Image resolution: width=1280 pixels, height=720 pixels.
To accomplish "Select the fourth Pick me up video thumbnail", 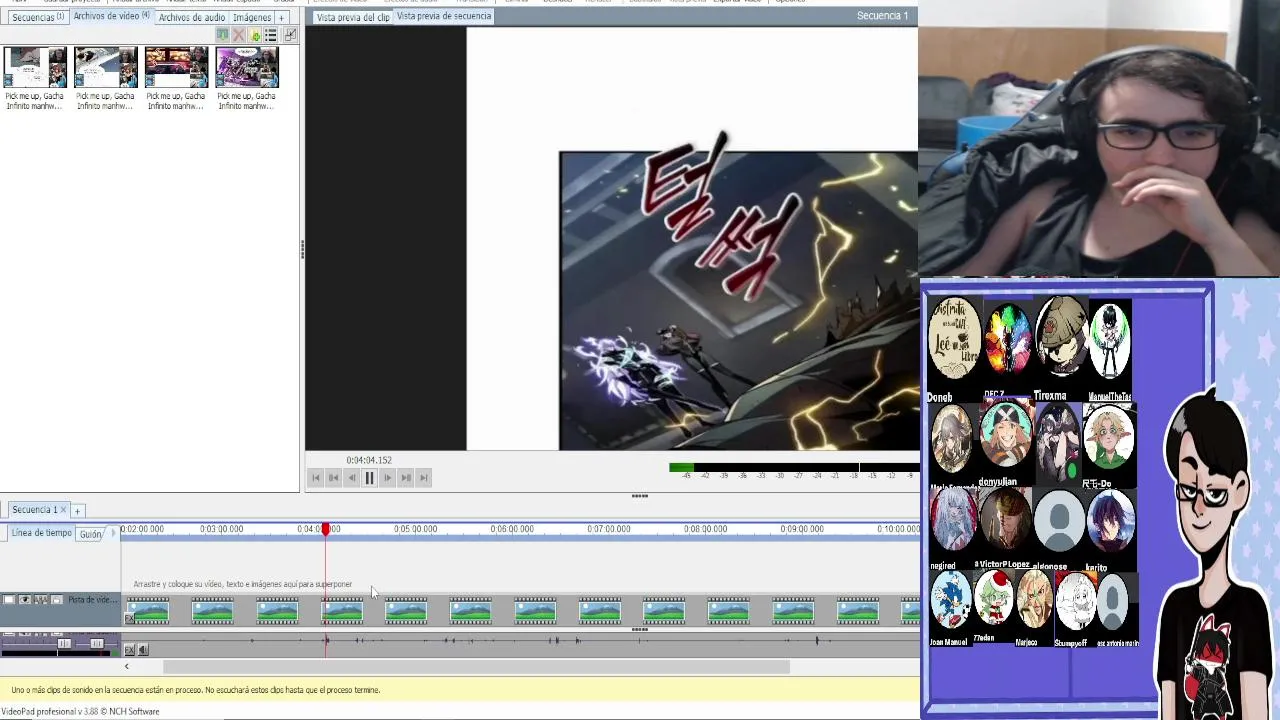I will 247,68.
